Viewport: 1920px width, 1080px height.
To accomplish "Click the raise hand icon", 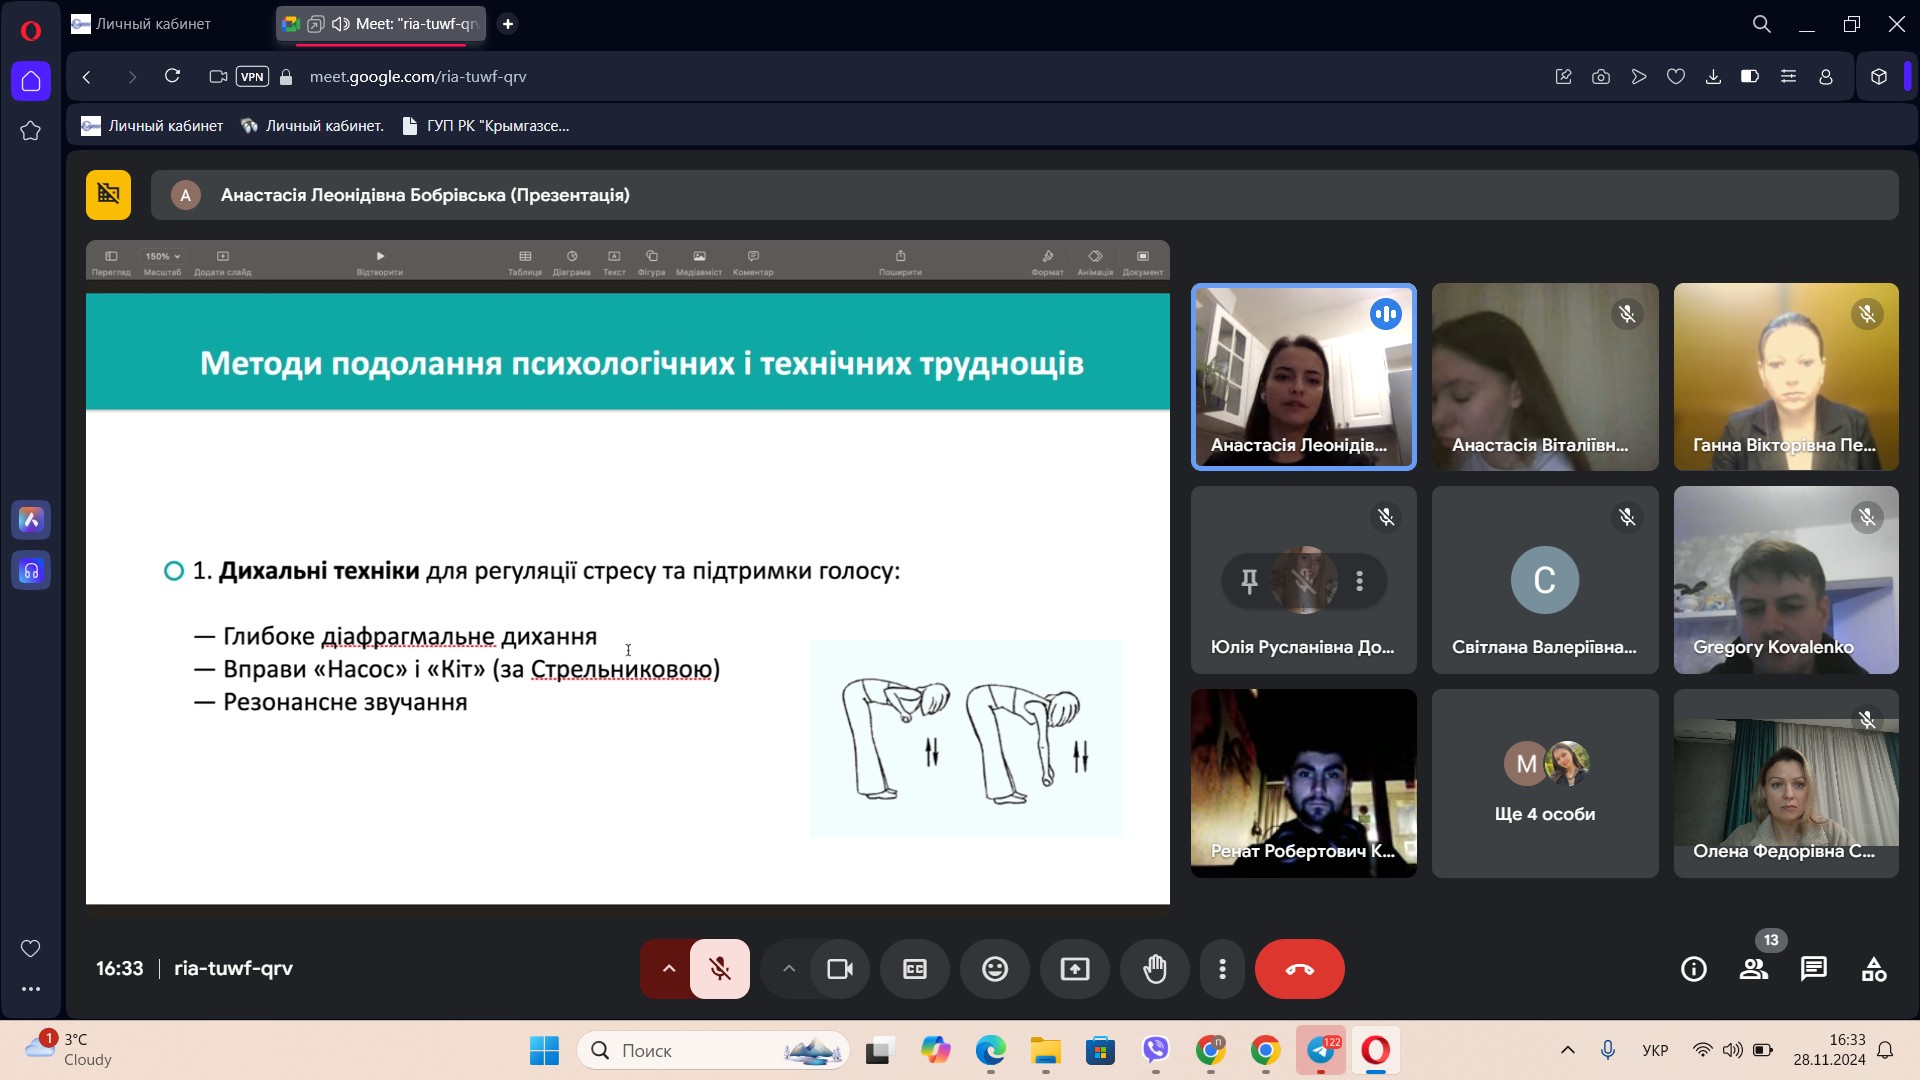I will point(1155,969).
